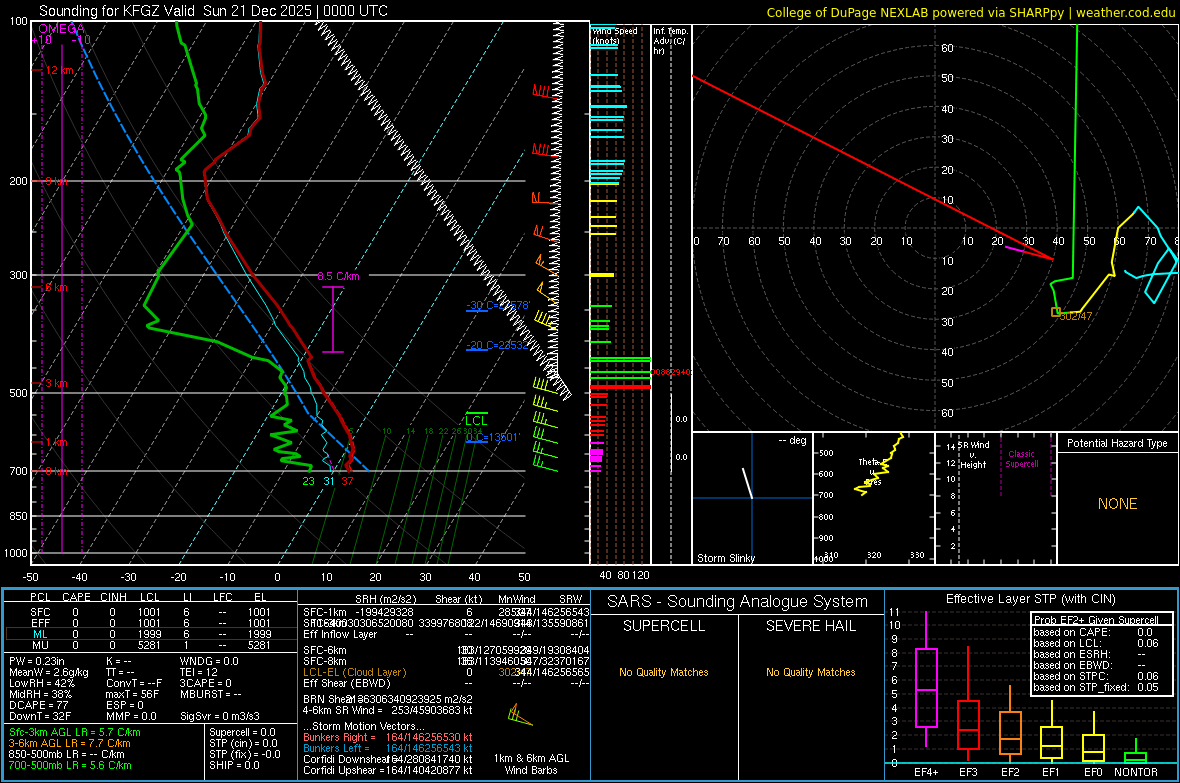The width and height of the screenshot is (1180, 783).
Task: Select the SFC parcel row
Action: tap(151, 612)
